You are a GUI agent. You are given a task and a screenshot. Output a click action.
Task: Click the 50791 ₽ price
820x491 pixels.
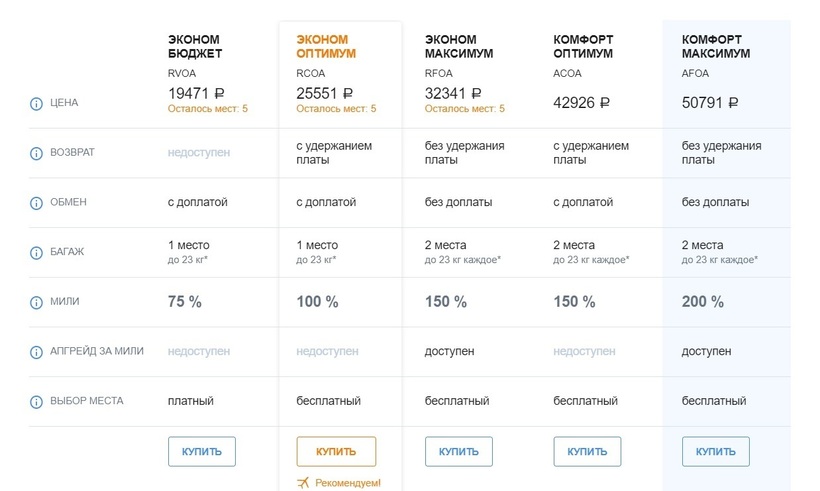pyautogui.click(x=710, y=102)
